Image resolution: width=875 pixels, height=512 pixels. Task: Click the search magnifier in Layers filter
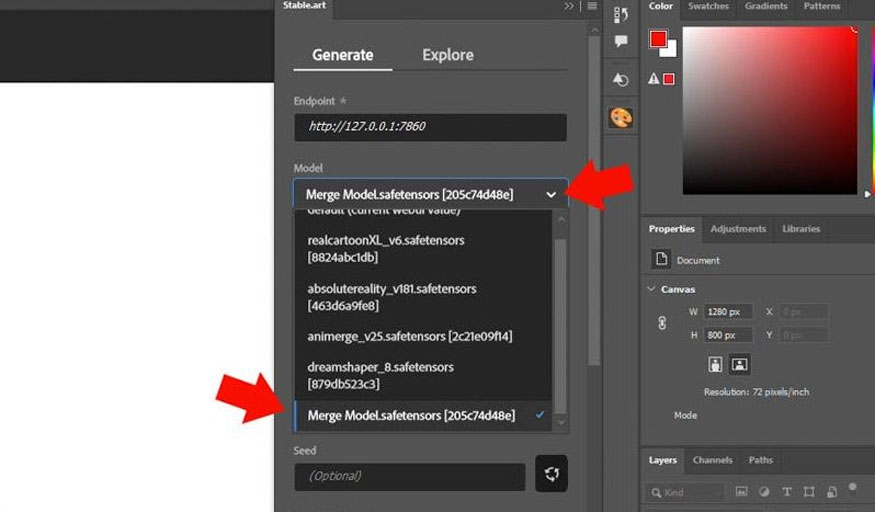[x=656, y=492]
